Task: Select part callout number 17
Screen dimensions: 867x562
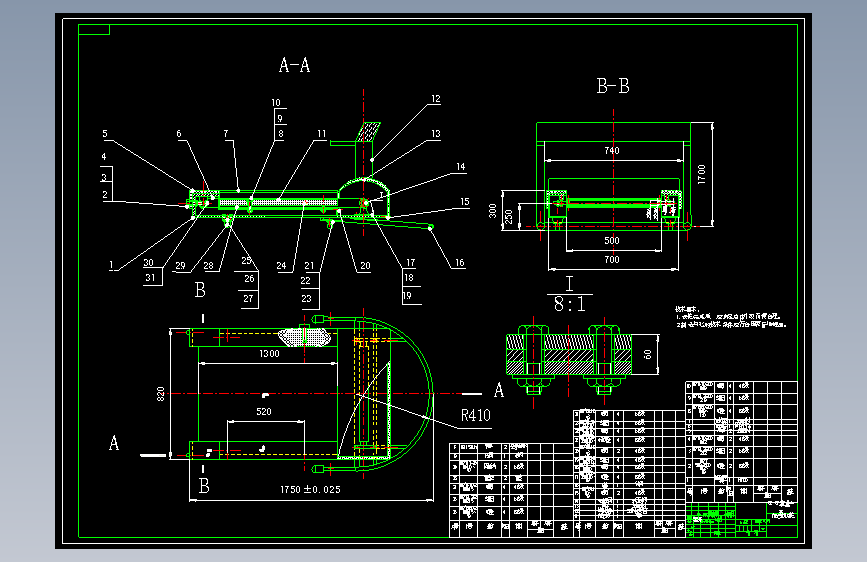Action: click(410, 263)
